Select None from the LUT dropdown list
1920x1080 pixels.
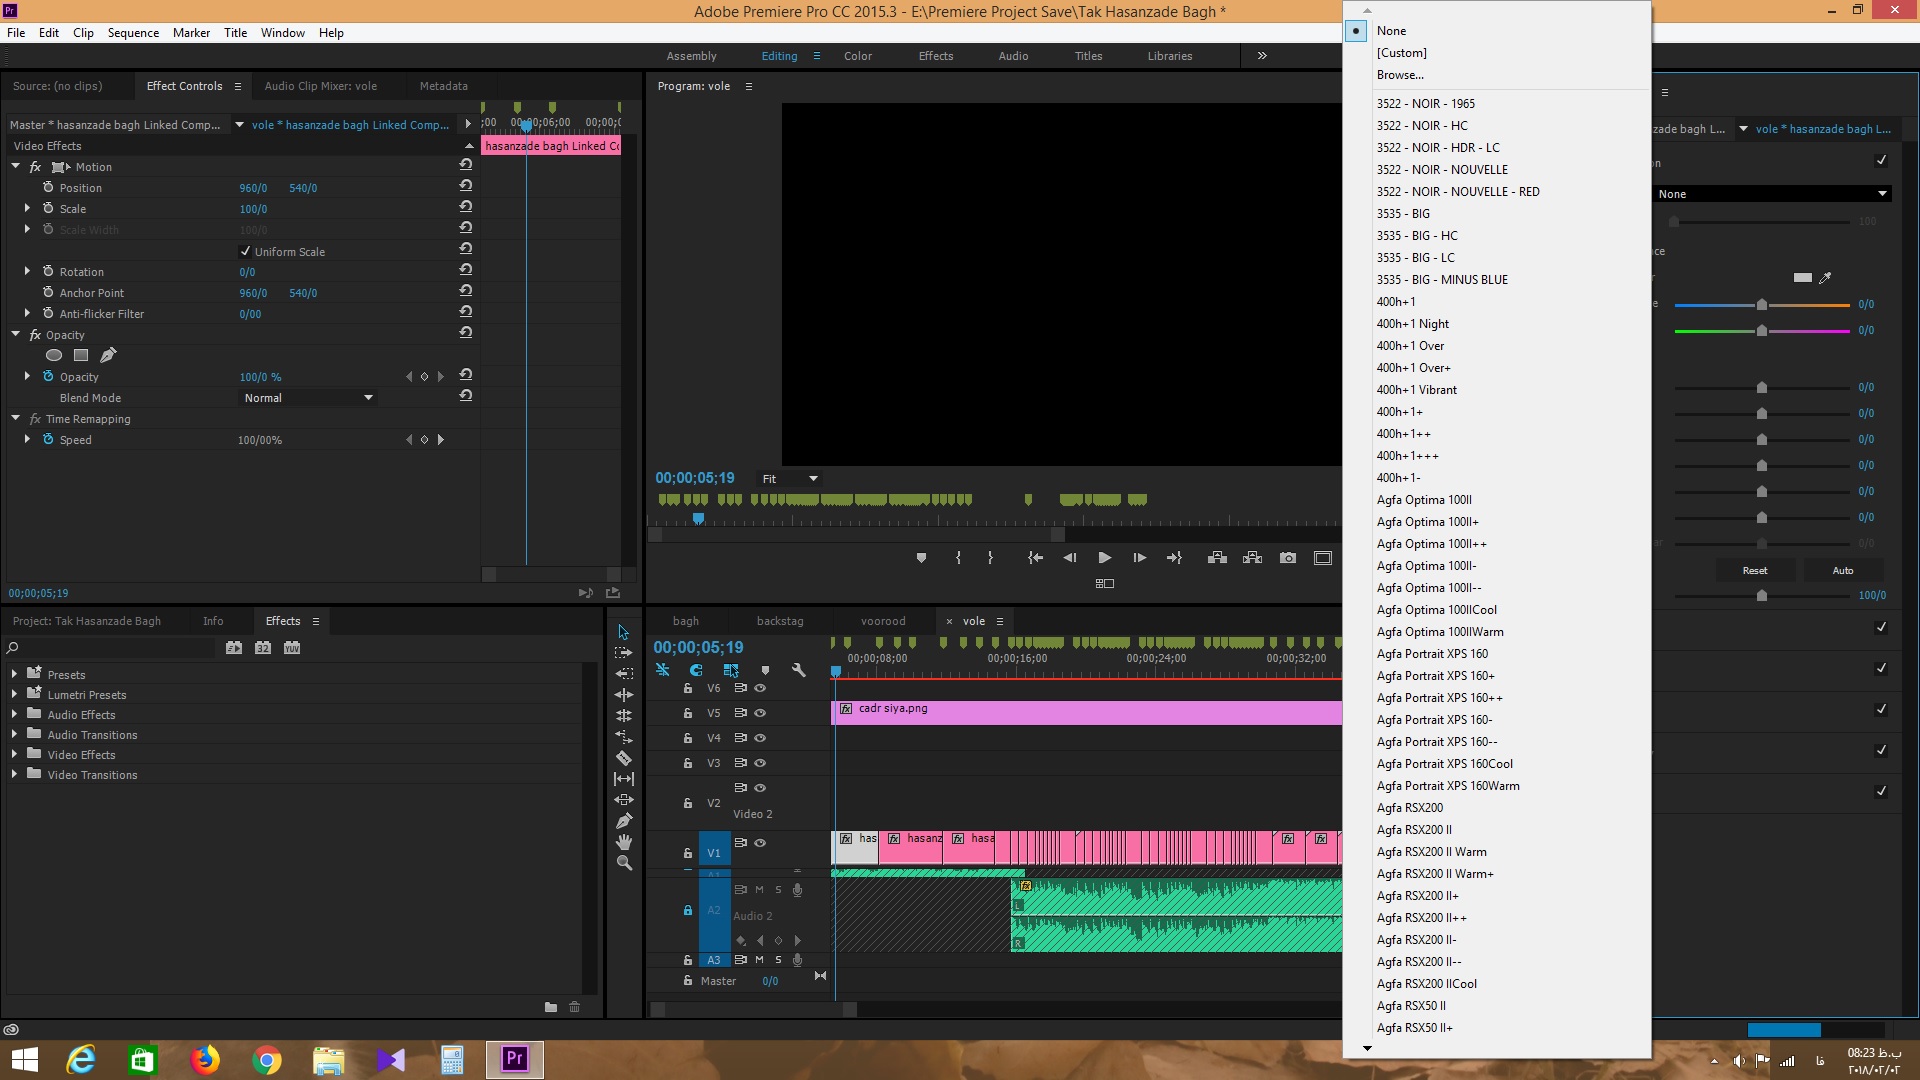1391,29
